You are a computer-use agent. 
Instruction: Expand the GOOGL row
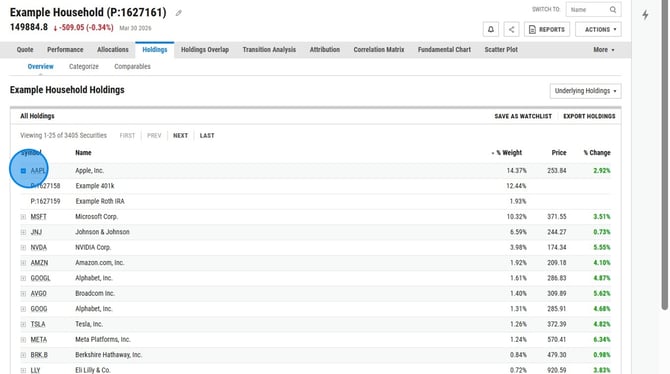[24, 278]
